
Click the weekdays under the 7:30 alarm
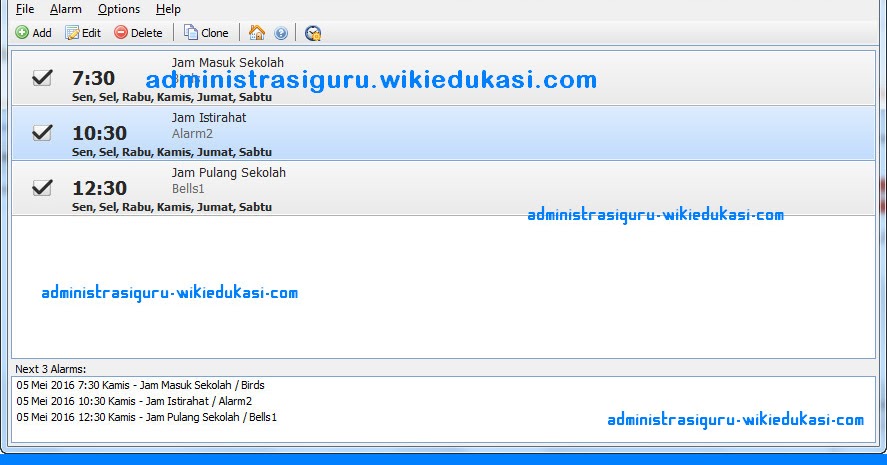(172, 97)
